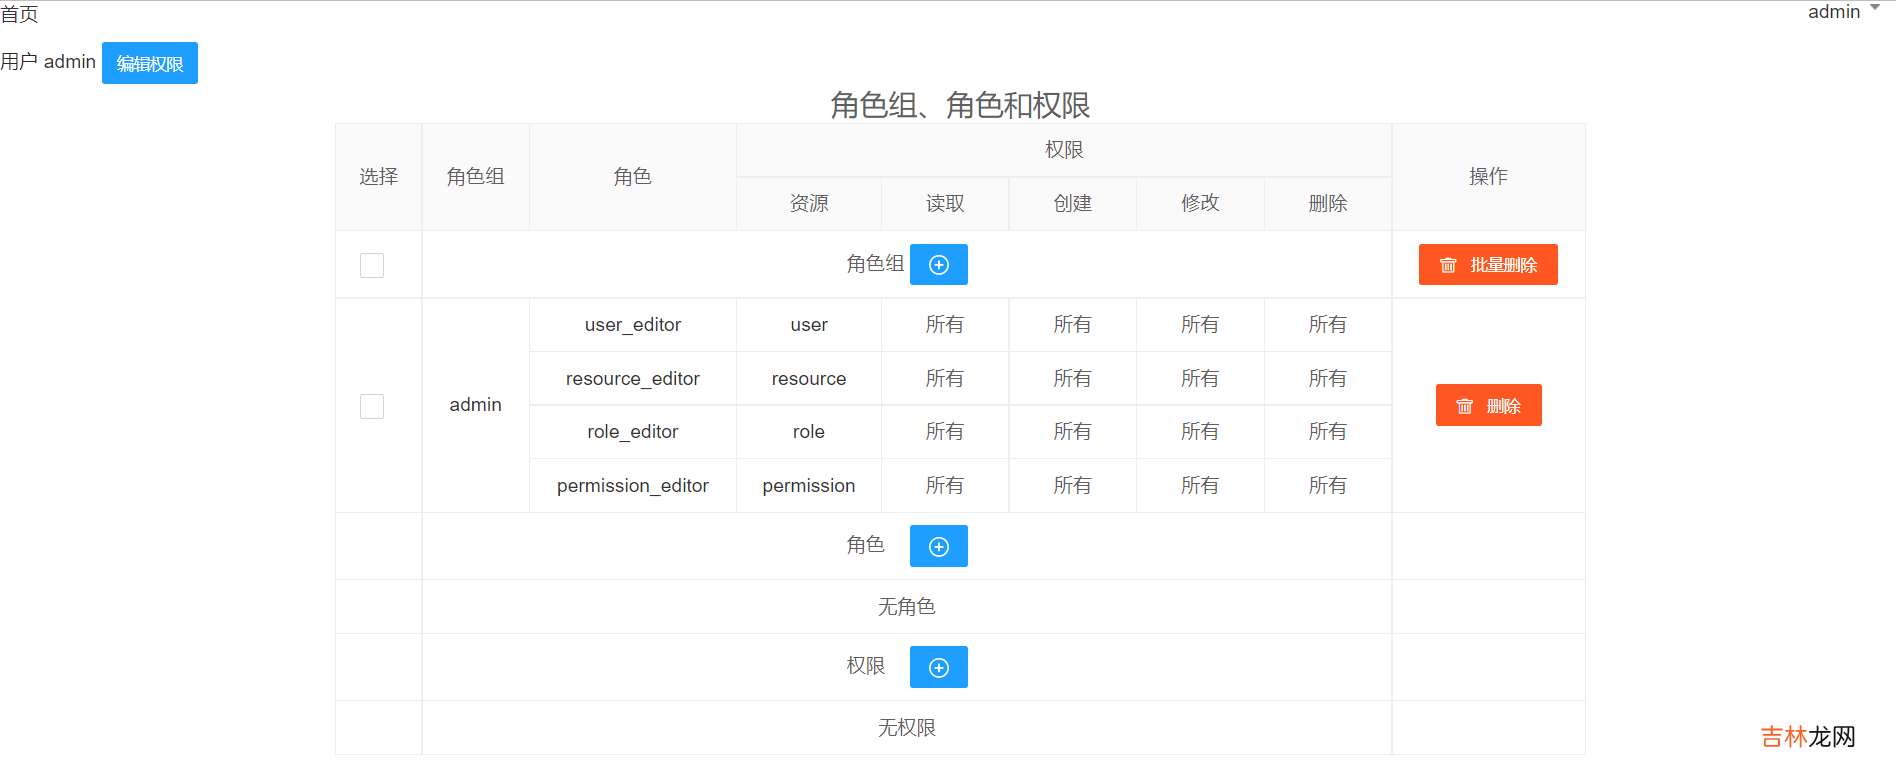Select the user_editor role cell
1896x772 pixels.
632,325
